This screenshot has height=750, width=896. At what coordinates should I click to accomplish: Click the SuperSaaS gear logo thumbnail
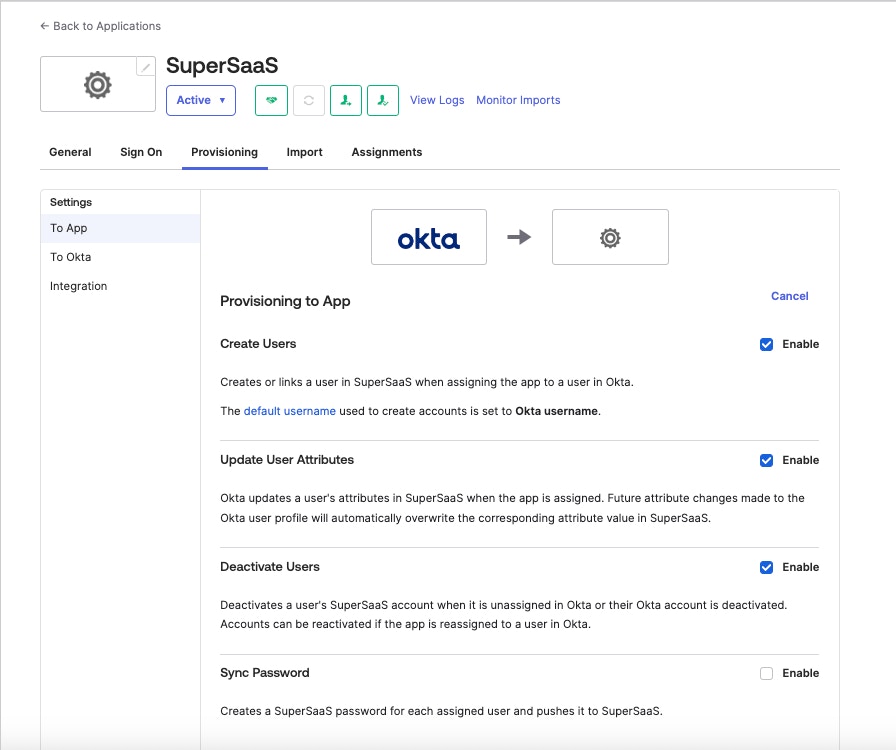[x=97, y=85]
